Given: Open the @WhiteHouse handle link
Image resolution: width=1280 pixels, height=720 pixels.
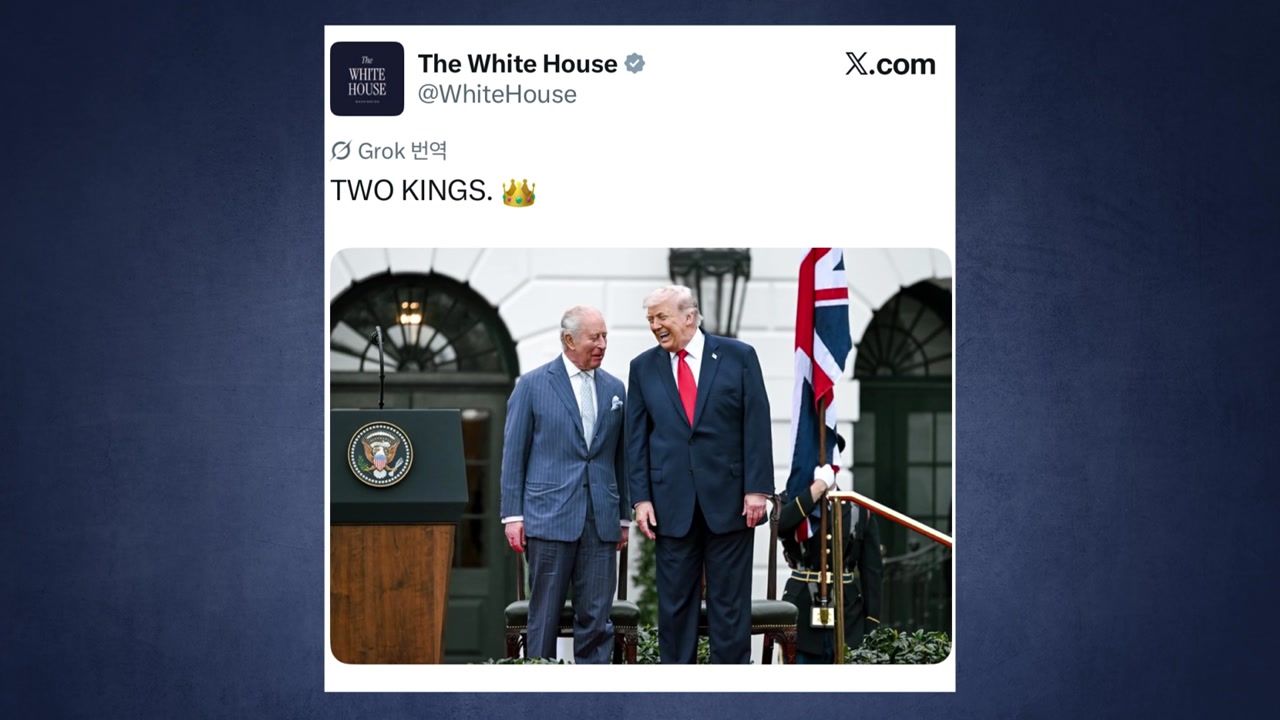Looking at the screenshot, I should point(497,94).
